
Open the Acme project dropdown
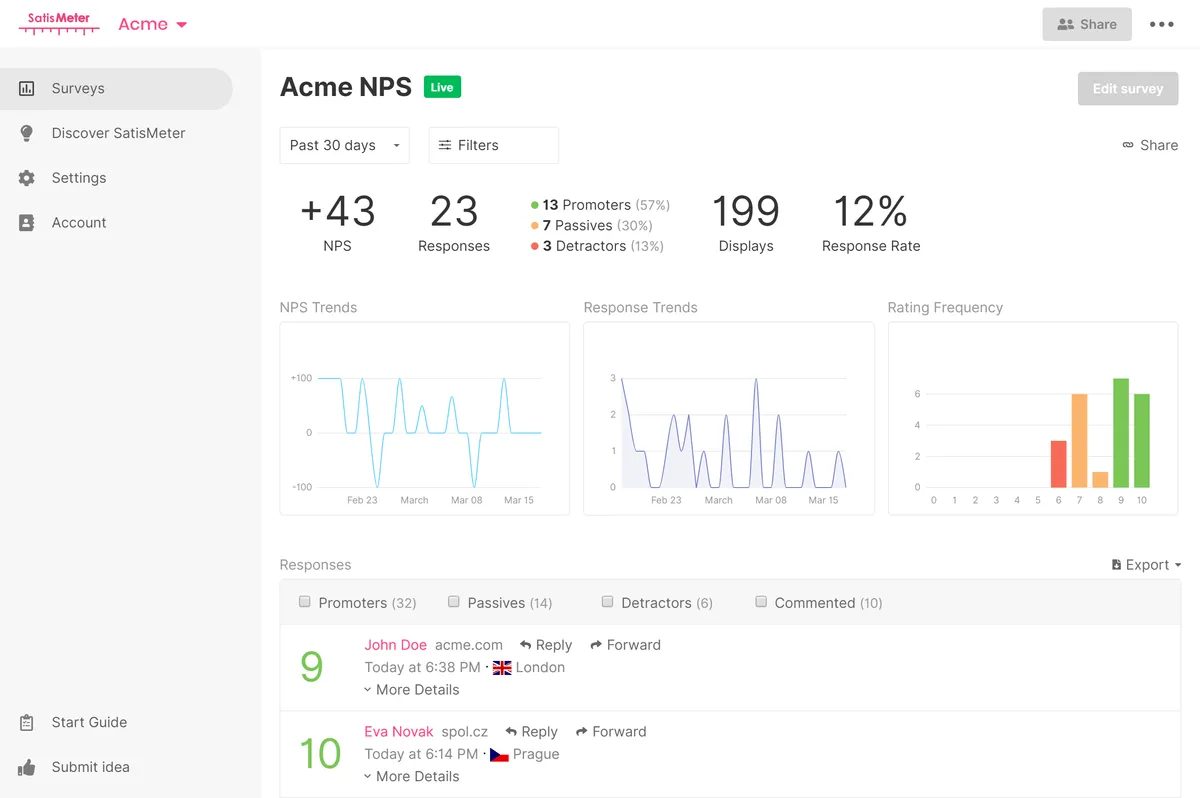click(x=152, y=25)
